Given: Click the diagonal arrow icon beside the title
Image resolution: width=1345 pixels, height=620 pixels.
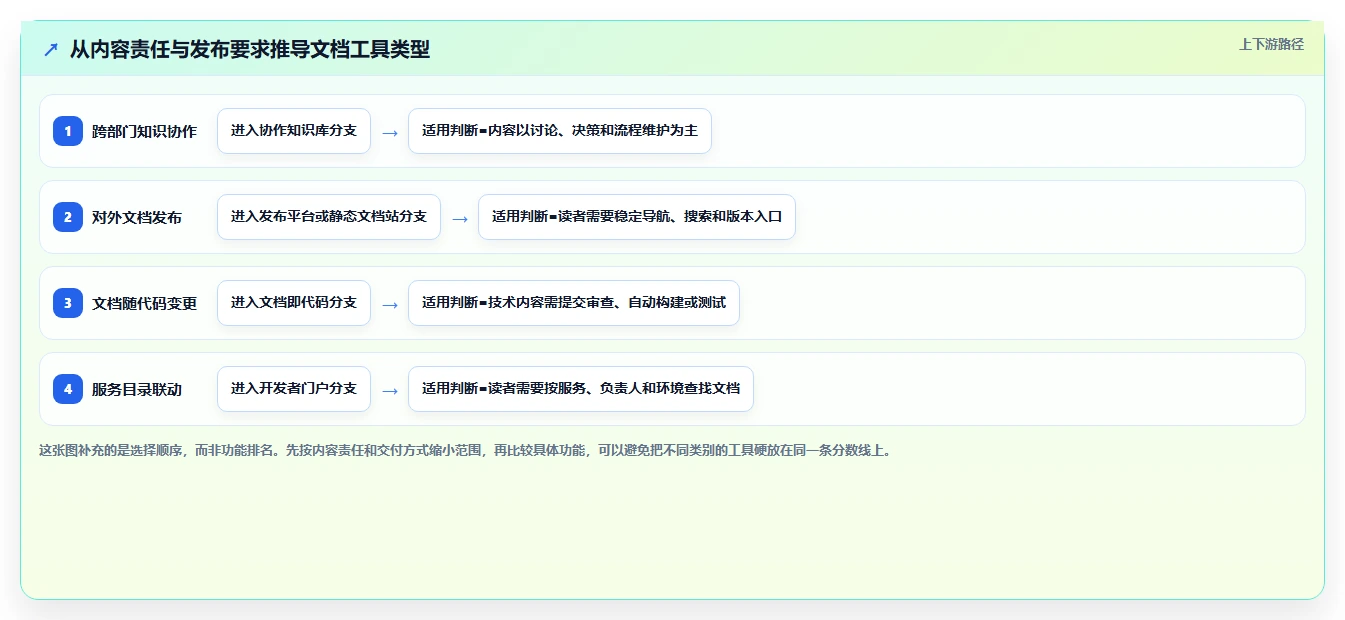Looking at the screenshot, I should pyautogui.click(x=51, y=49).
